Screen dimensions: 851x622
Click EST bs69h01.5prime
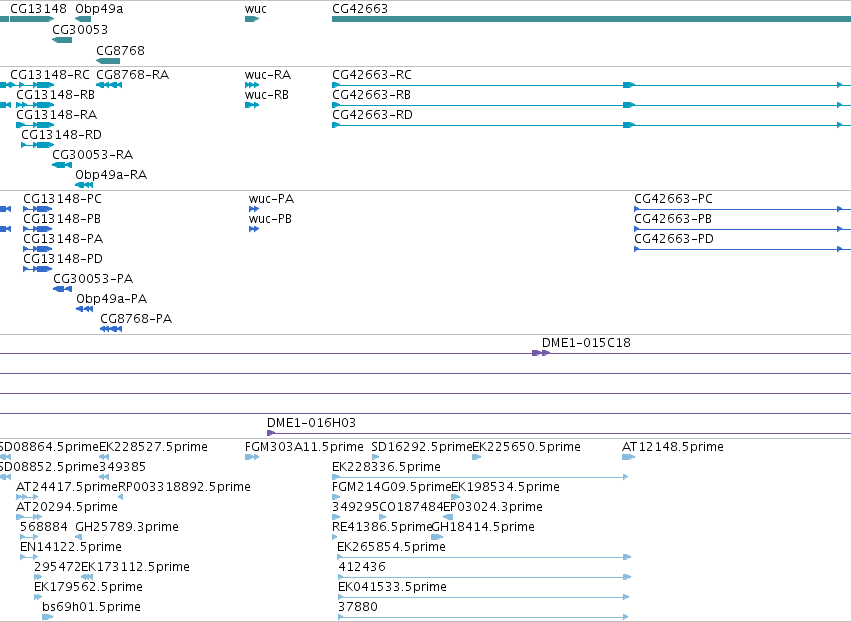point(91,607)
